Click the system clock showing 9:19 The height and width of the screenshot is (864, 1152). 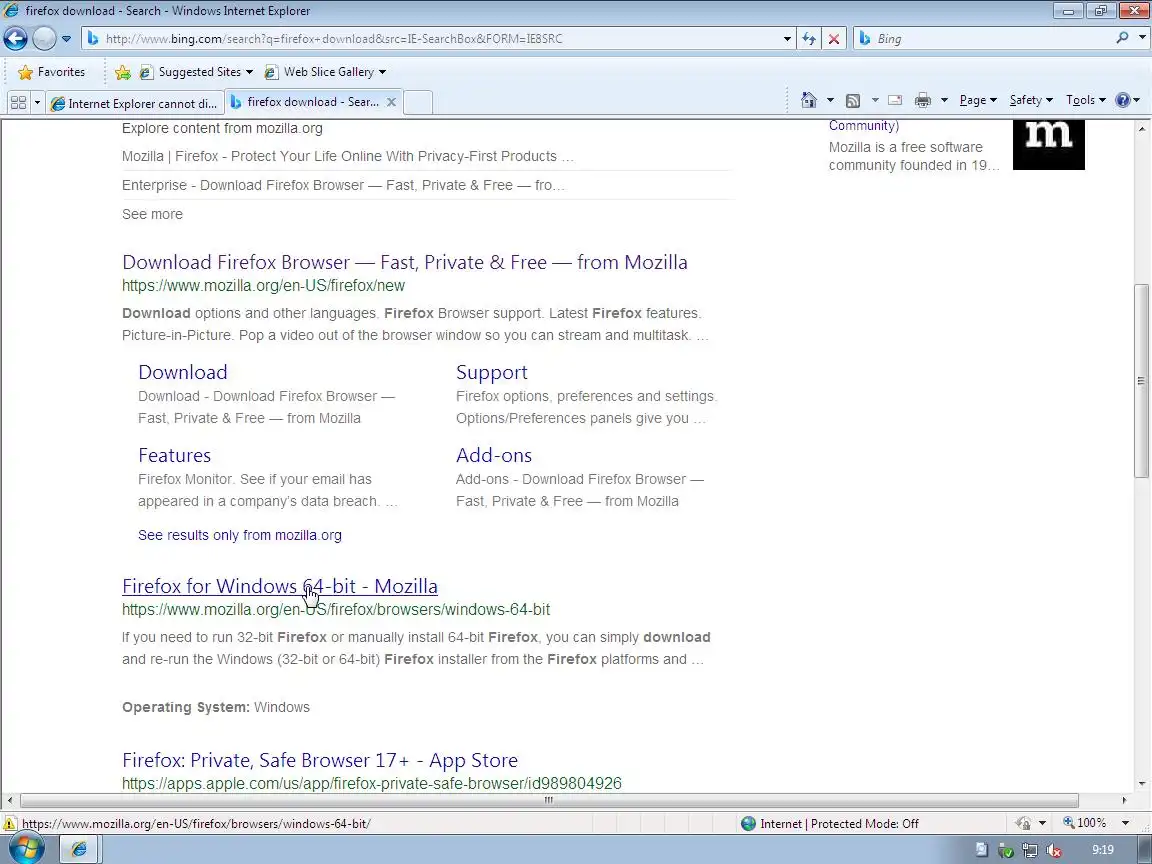click(x=1102, y=850)
